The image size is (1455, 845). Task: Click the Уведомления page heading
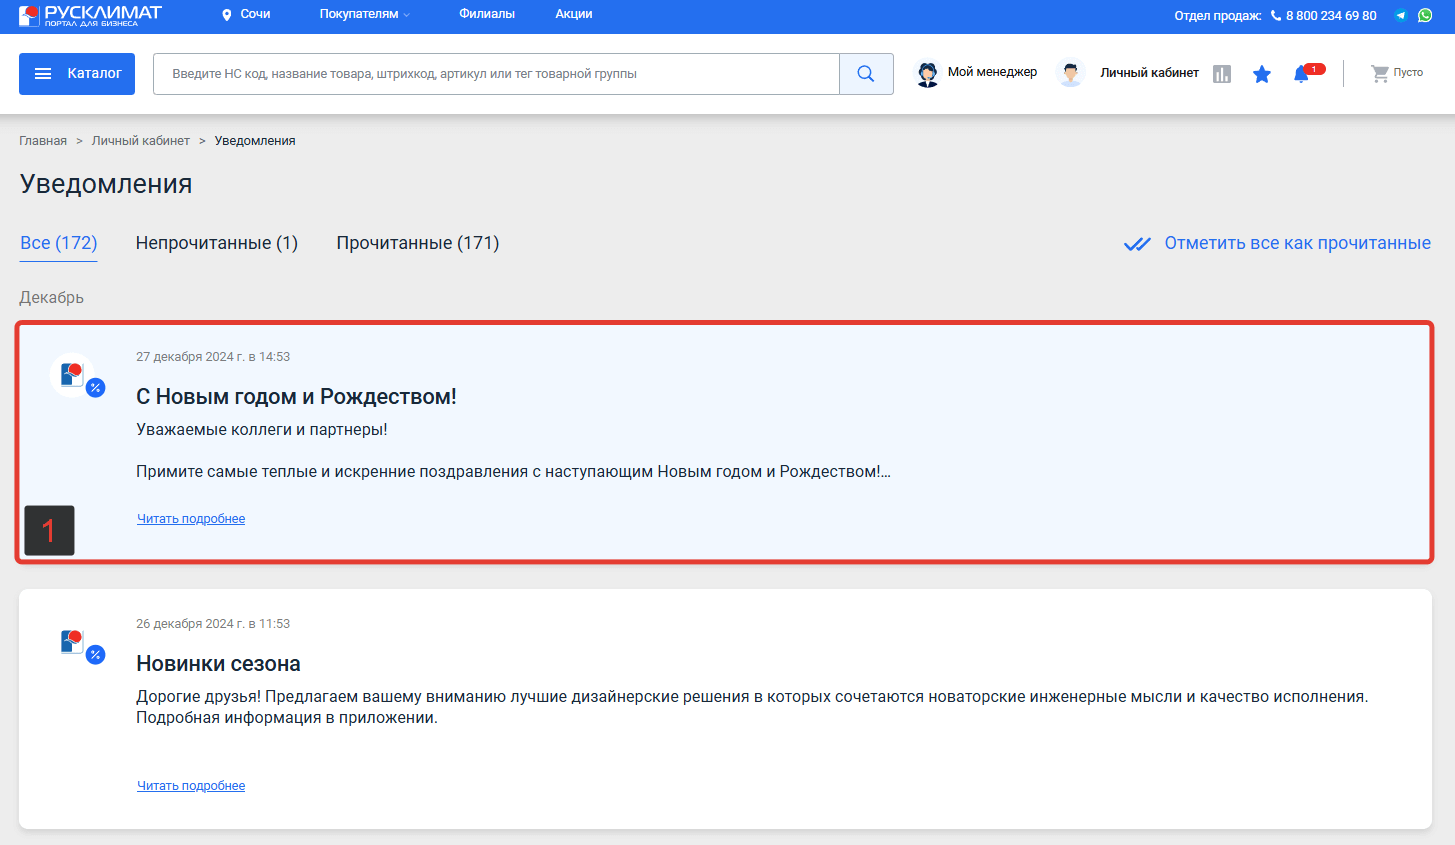[106, 184]
